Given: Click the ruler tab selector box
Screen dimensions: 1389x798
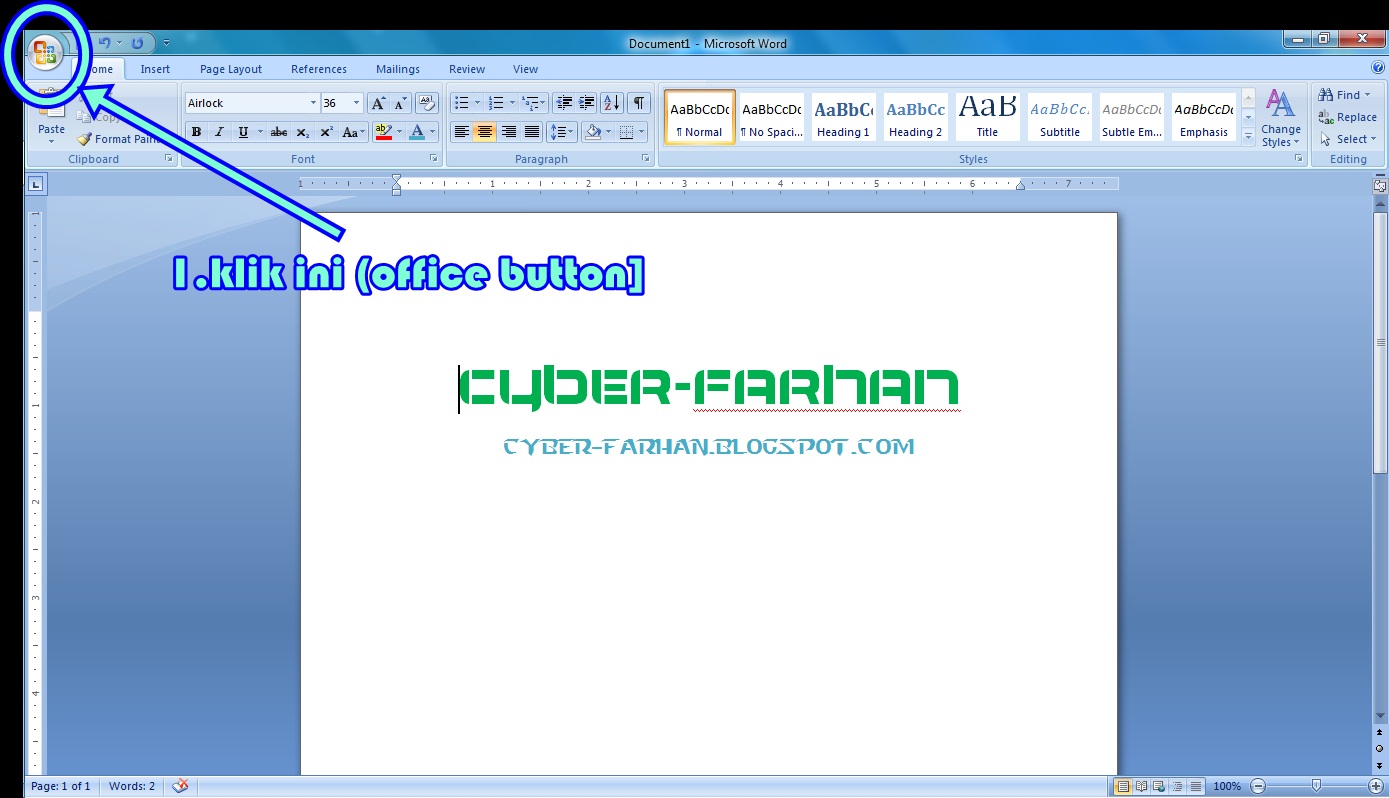Looking at the screenshot, I should click(x=35, y=184).
